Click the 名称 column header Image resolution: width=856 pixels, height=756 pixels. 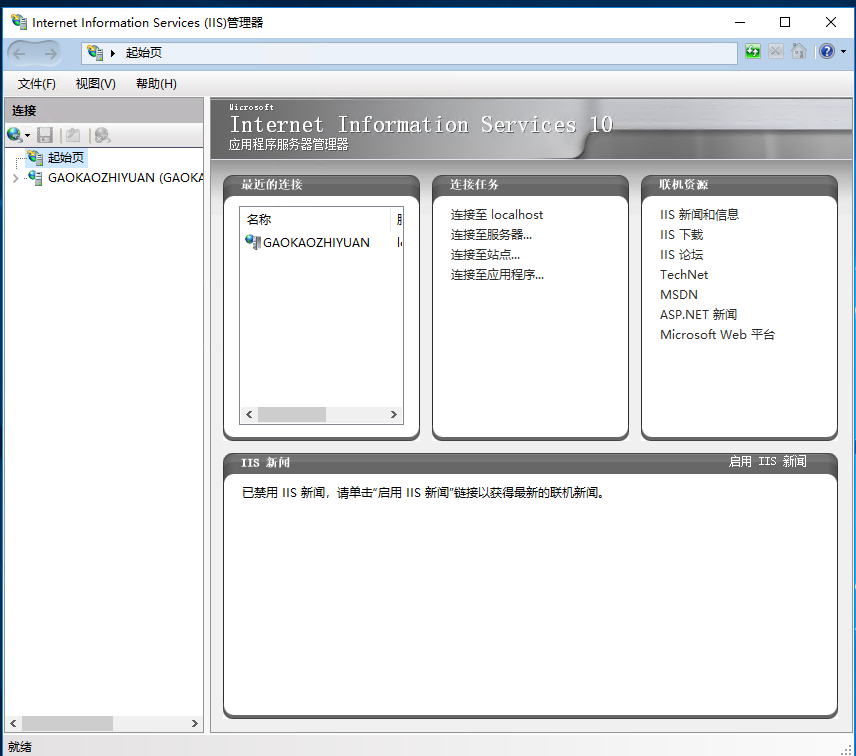[x=315, y=219]
